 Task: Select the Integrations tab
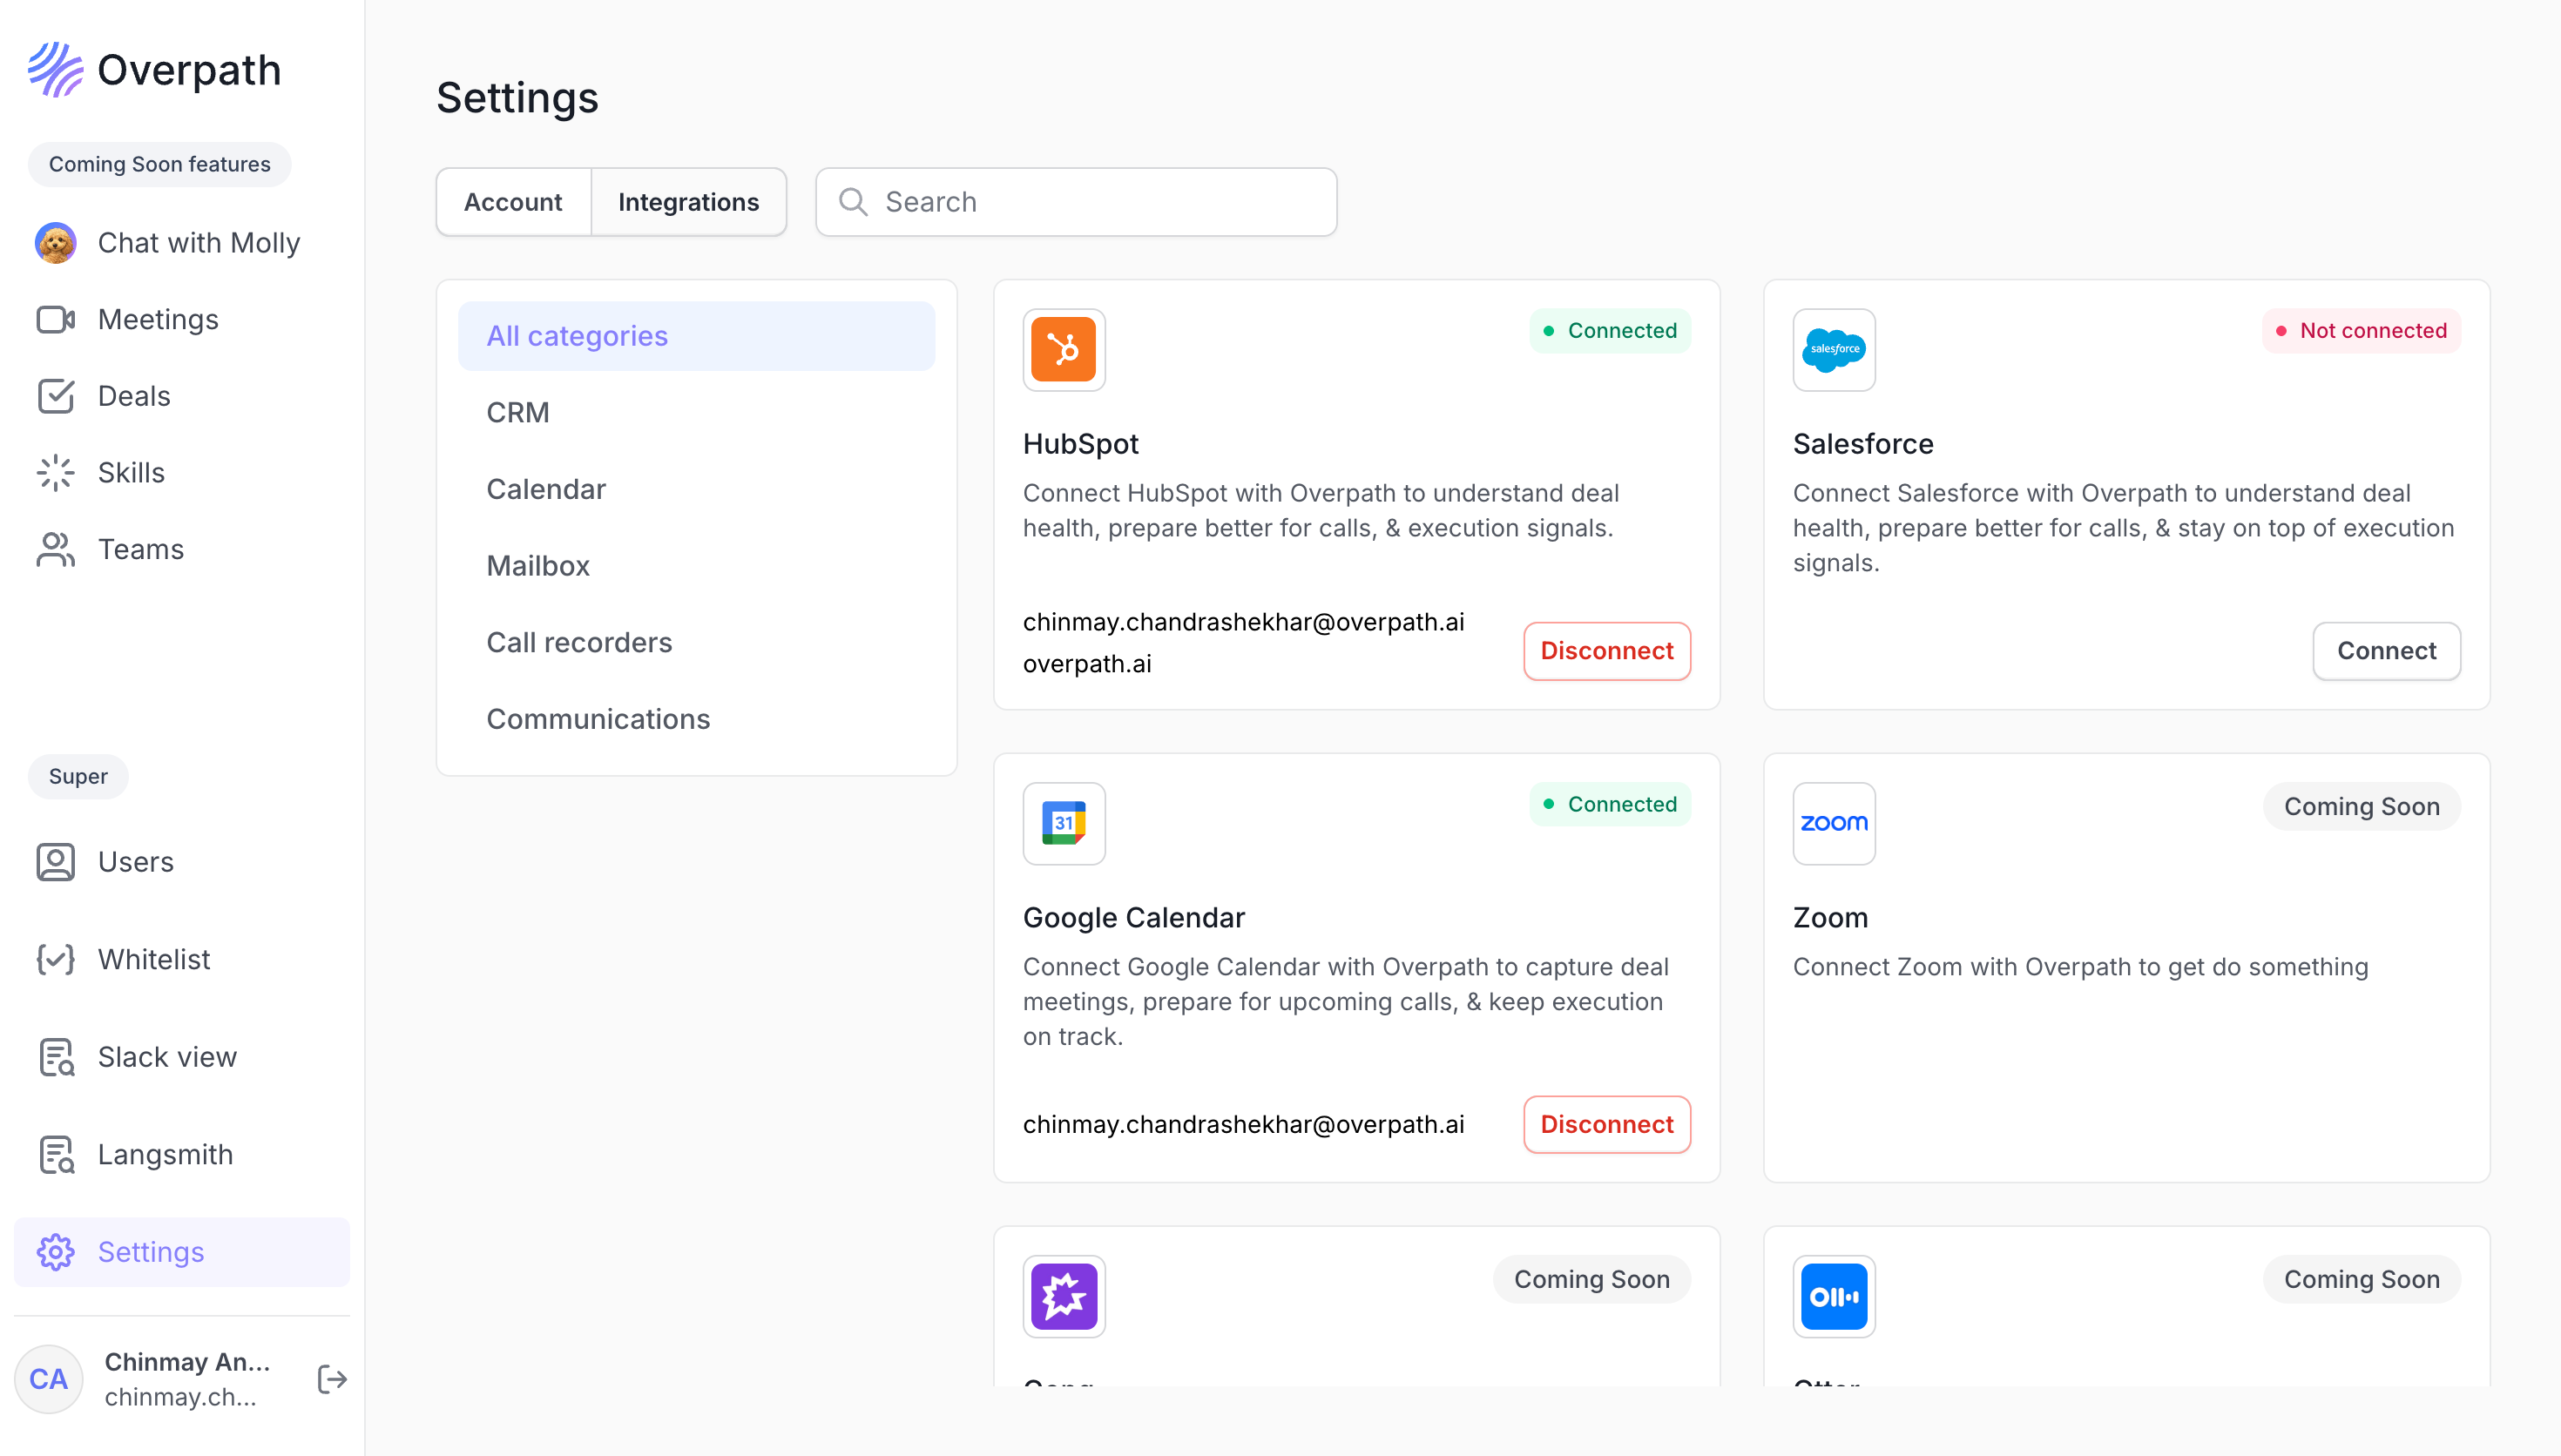[688, 202]
